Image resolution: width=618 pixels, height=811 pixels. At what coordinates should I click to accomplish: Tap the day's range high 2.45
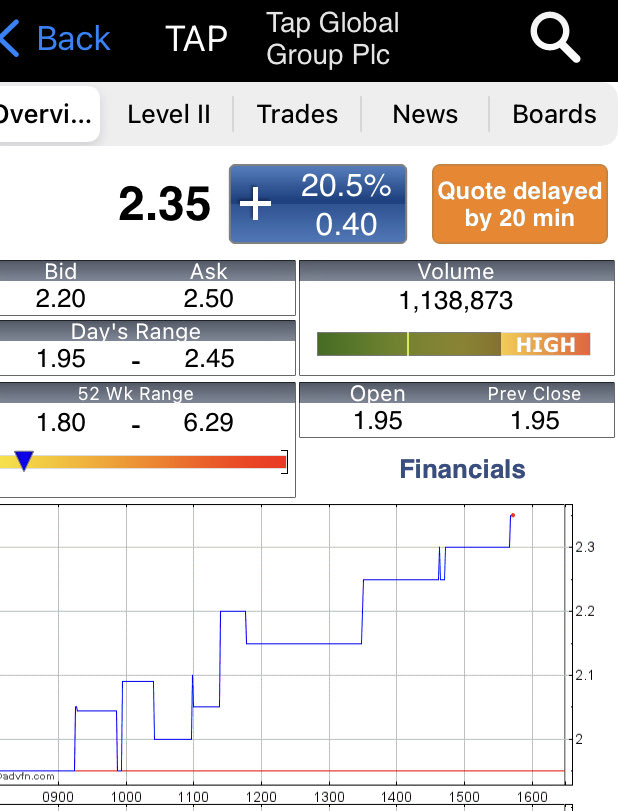[x=209, y=359]
